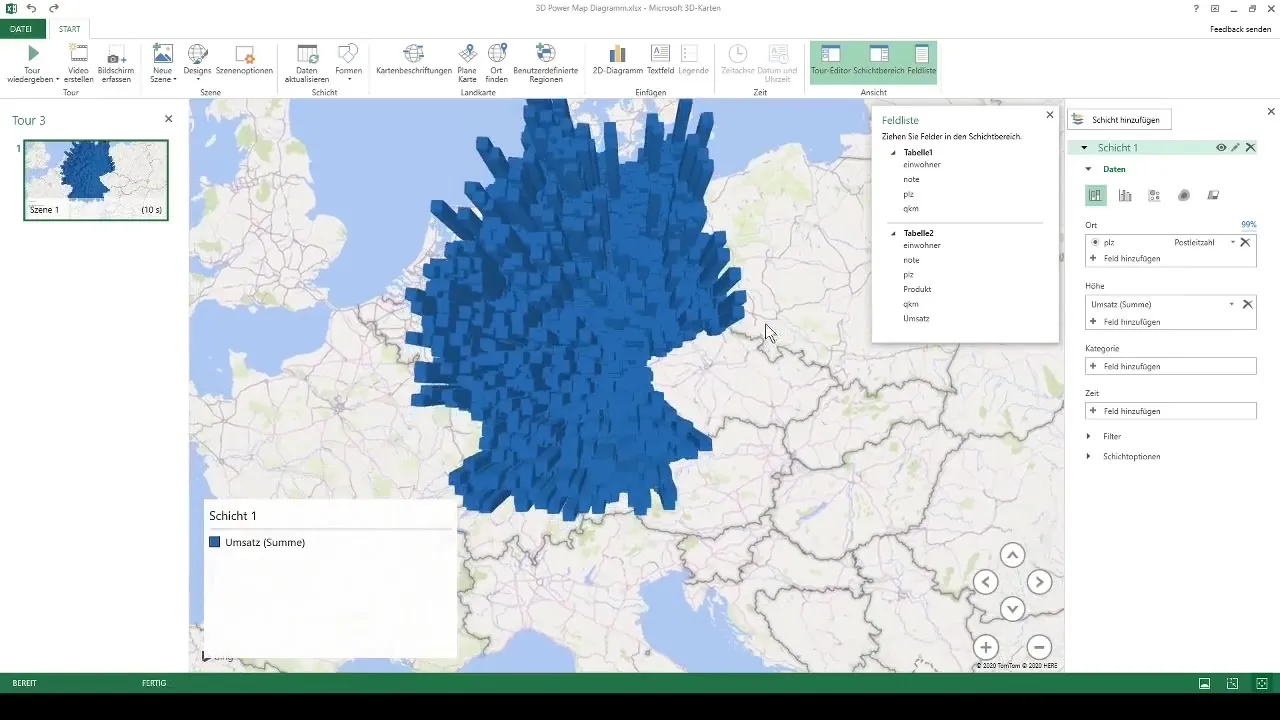
Task: Open help question mark icon
Action: click(1196, 8)
